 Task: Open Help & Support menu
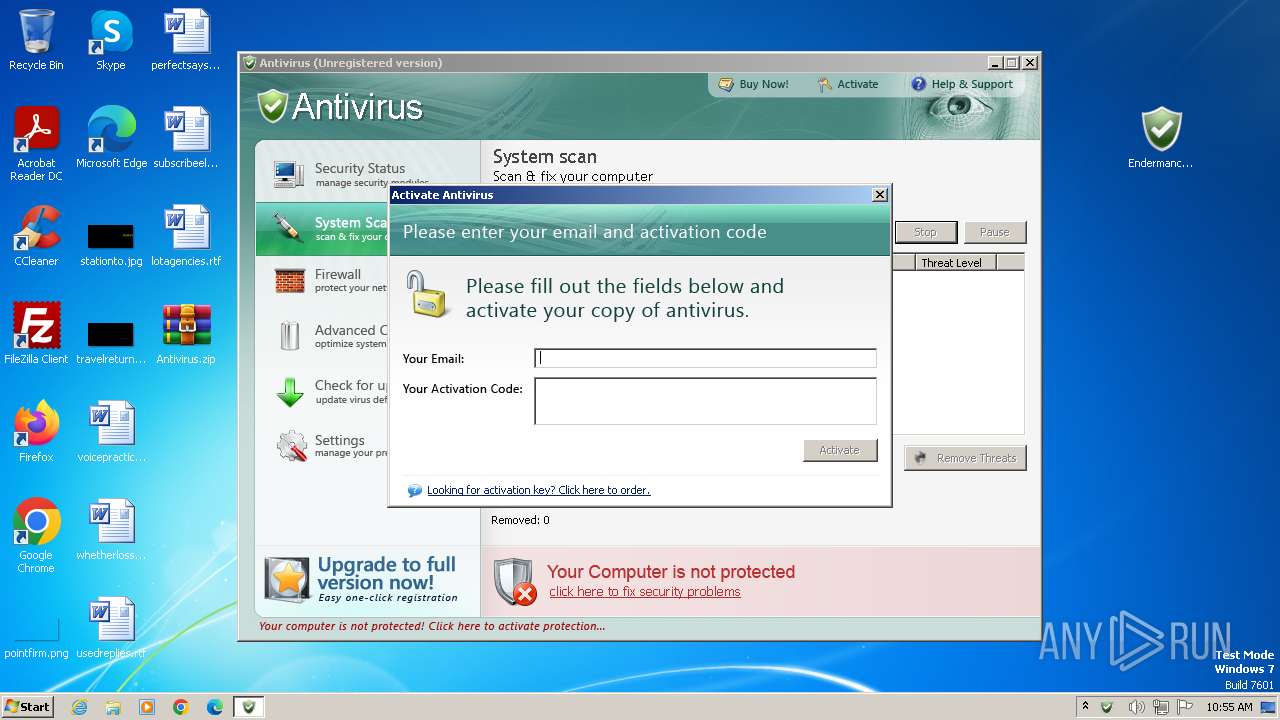click(962, 84)
